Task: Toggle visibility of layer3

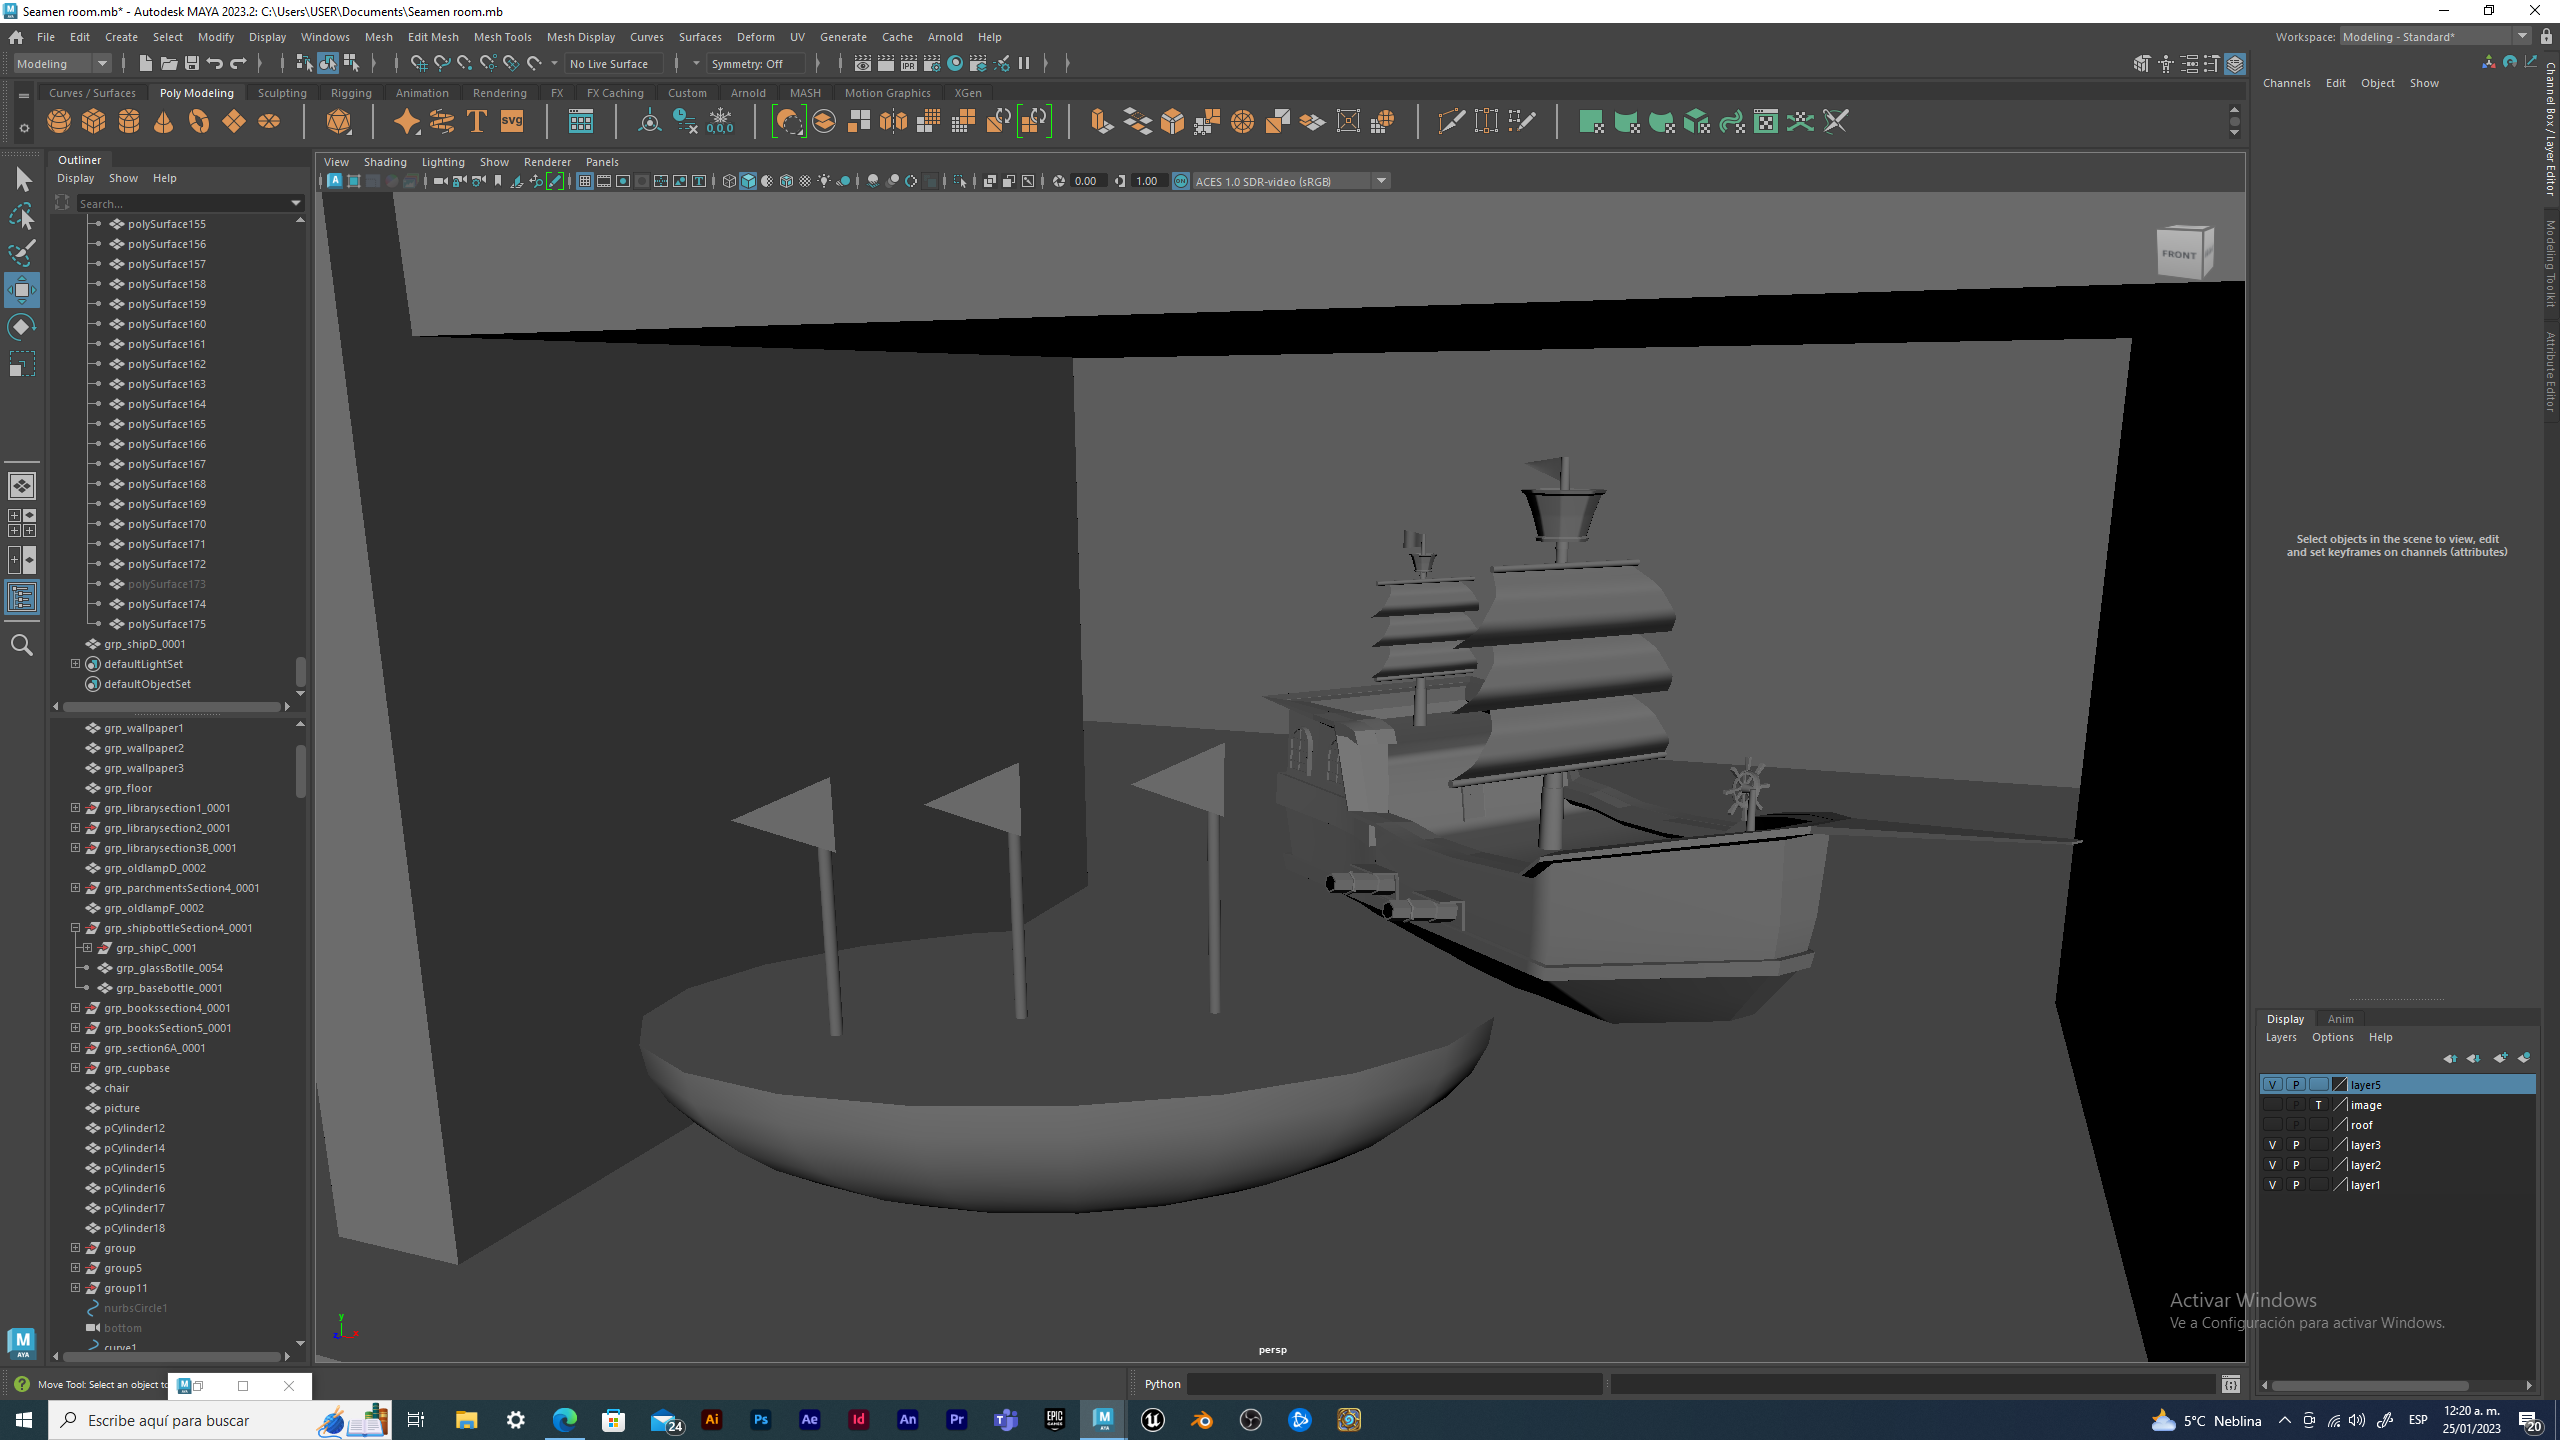Action: click(2272, 1145)
